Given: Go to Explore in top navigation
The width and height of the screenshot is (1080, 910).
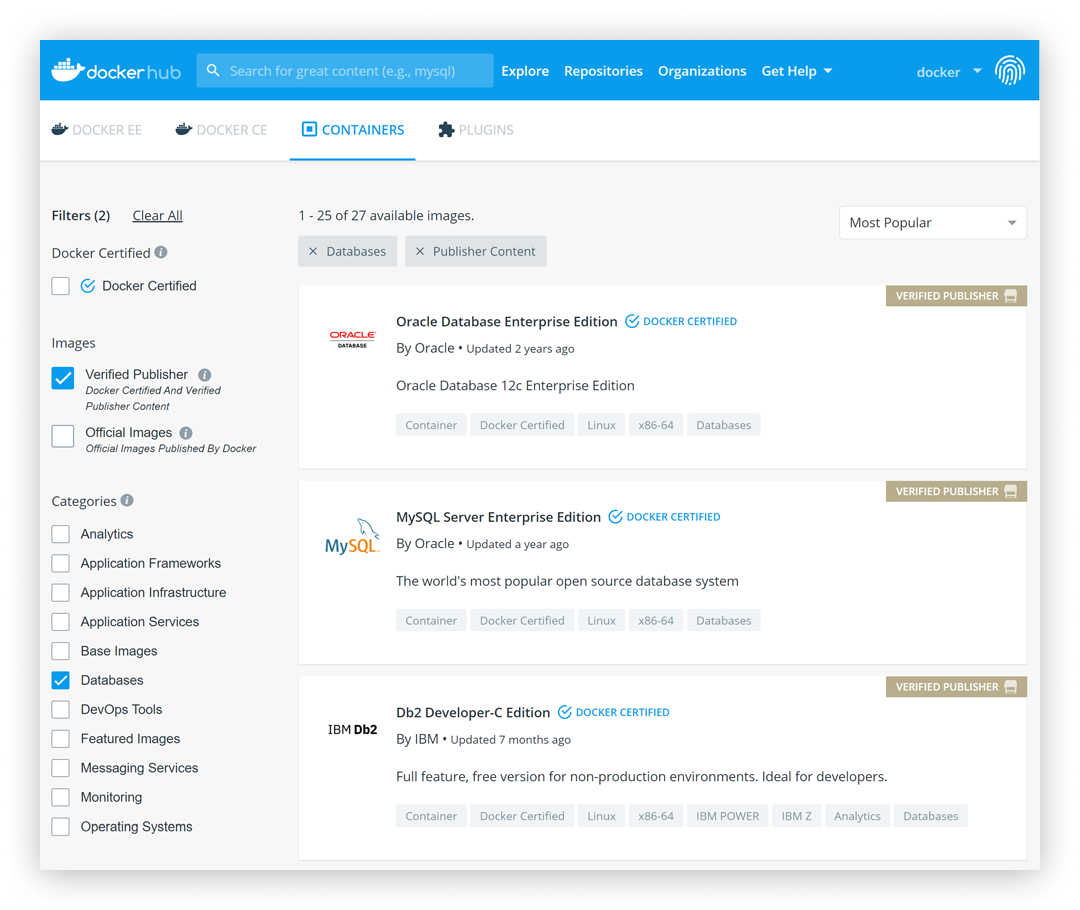Looking at the screenshot, I should 525,71.
